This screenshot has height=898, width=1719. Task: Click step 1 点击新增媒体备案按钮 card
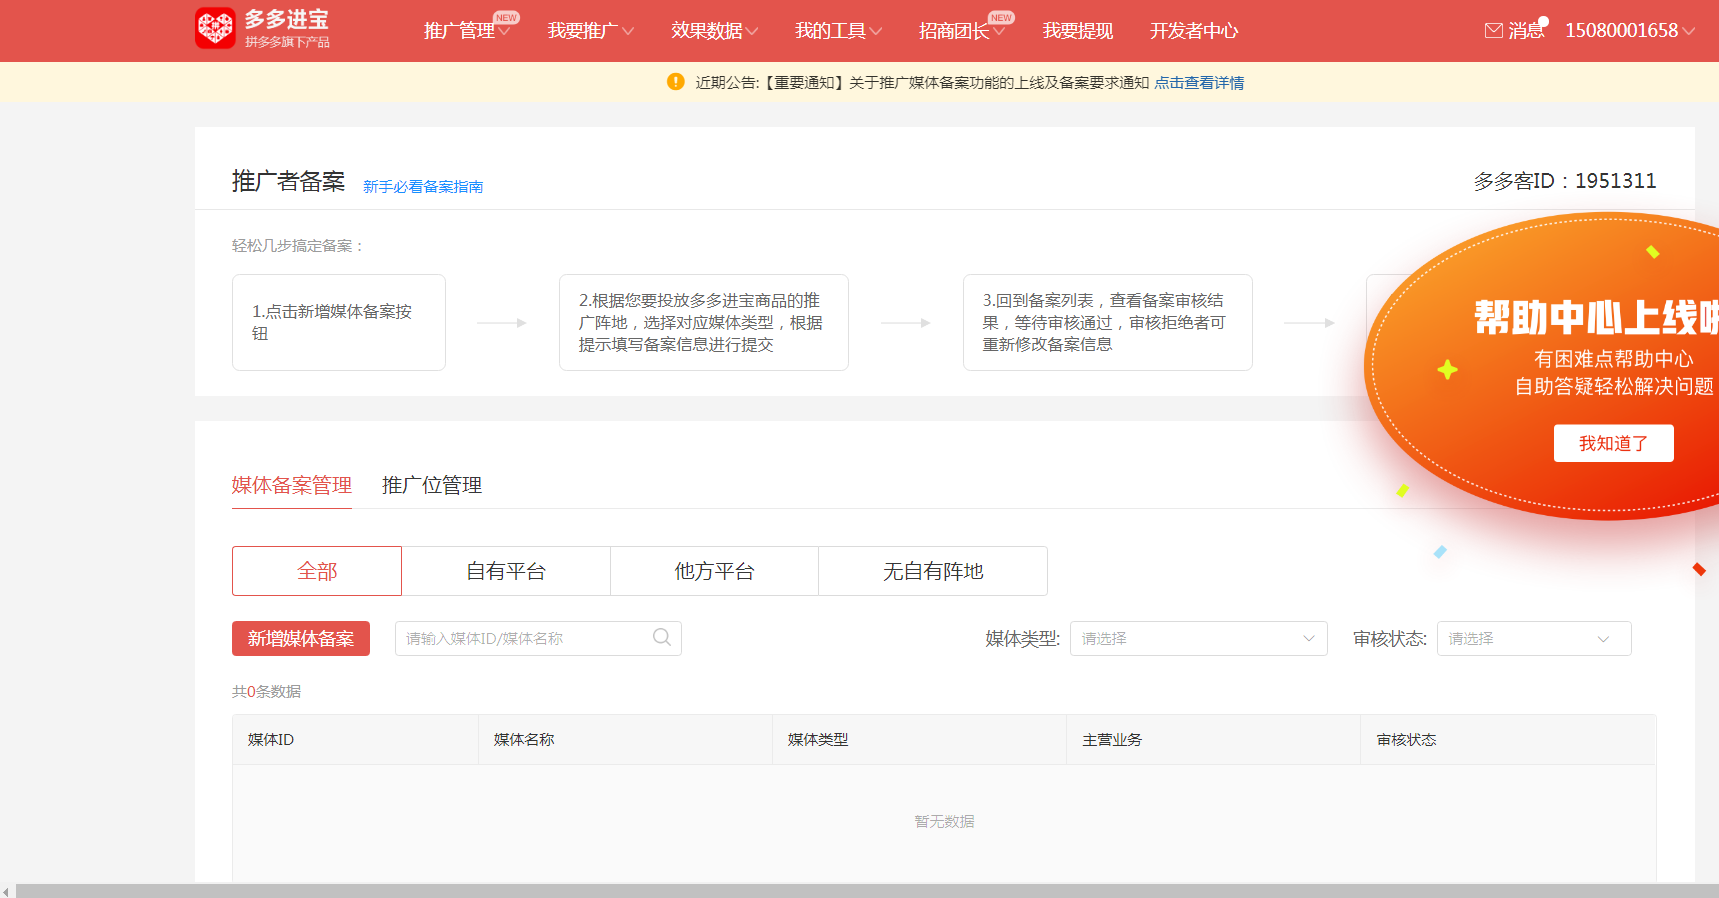(x=339, y=322)
